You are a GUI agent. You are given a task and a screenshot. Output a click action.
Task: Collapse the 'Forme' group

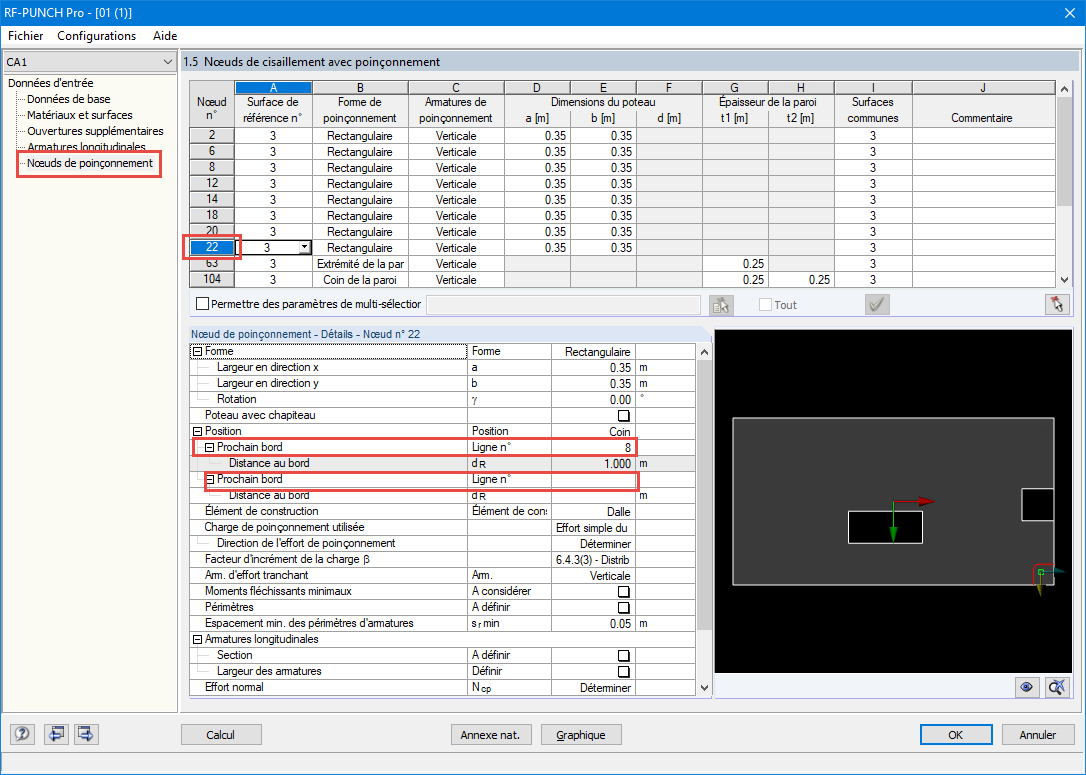tap(197, 351)
